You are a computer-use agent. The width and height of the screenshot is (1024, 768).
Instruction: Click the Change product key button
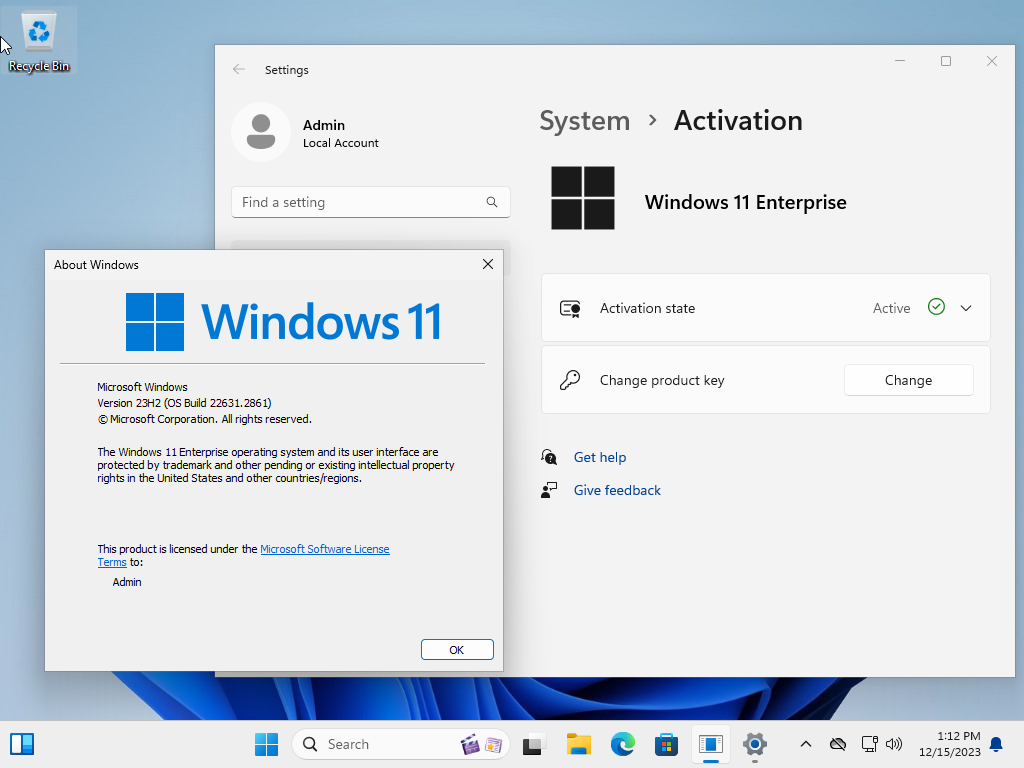point(908,380)
